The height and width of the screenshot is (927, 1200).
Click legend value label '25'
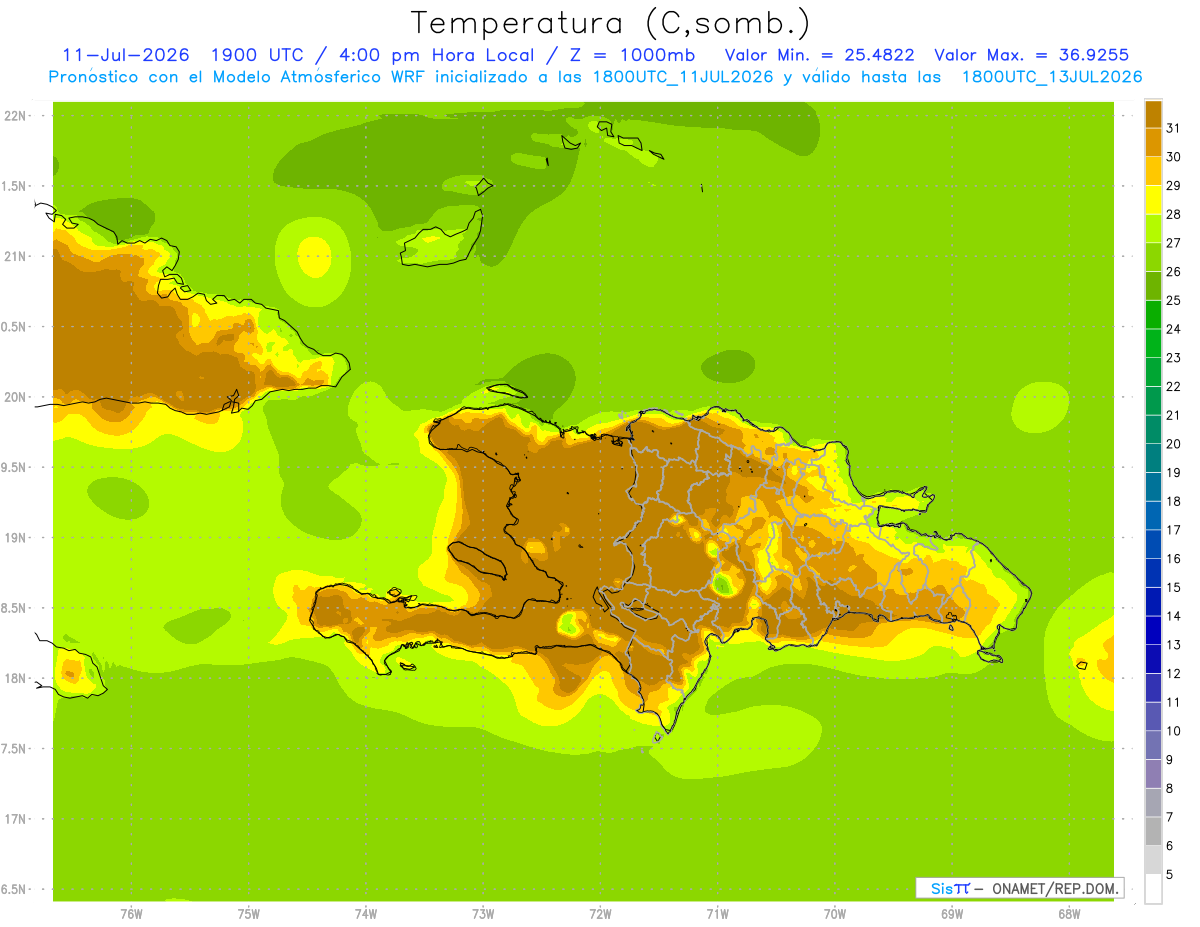1174,300
